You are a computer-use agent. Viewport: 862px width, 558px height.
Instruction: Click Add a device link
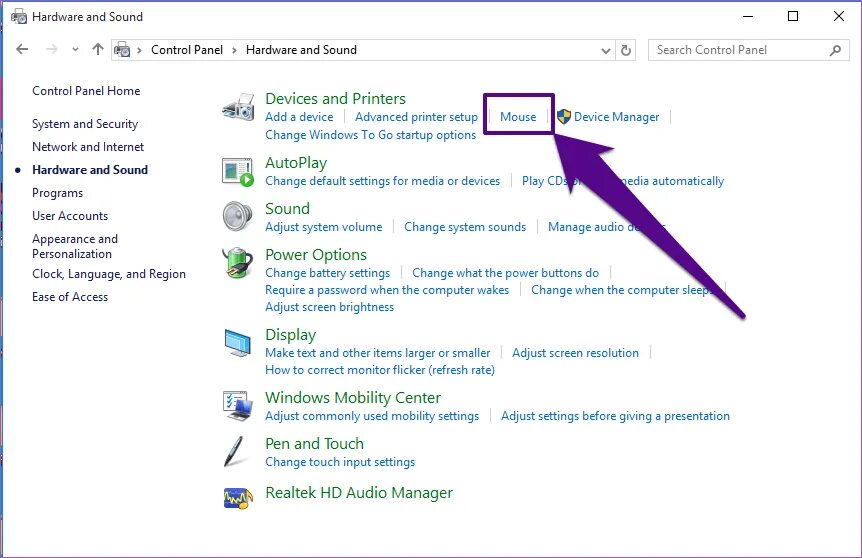point(299,117)
